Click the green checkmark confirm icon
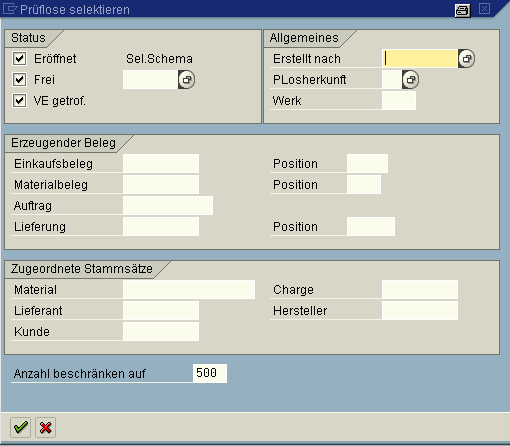The height and width of the screenshot is (446, 510). click(x=20, y=427)
